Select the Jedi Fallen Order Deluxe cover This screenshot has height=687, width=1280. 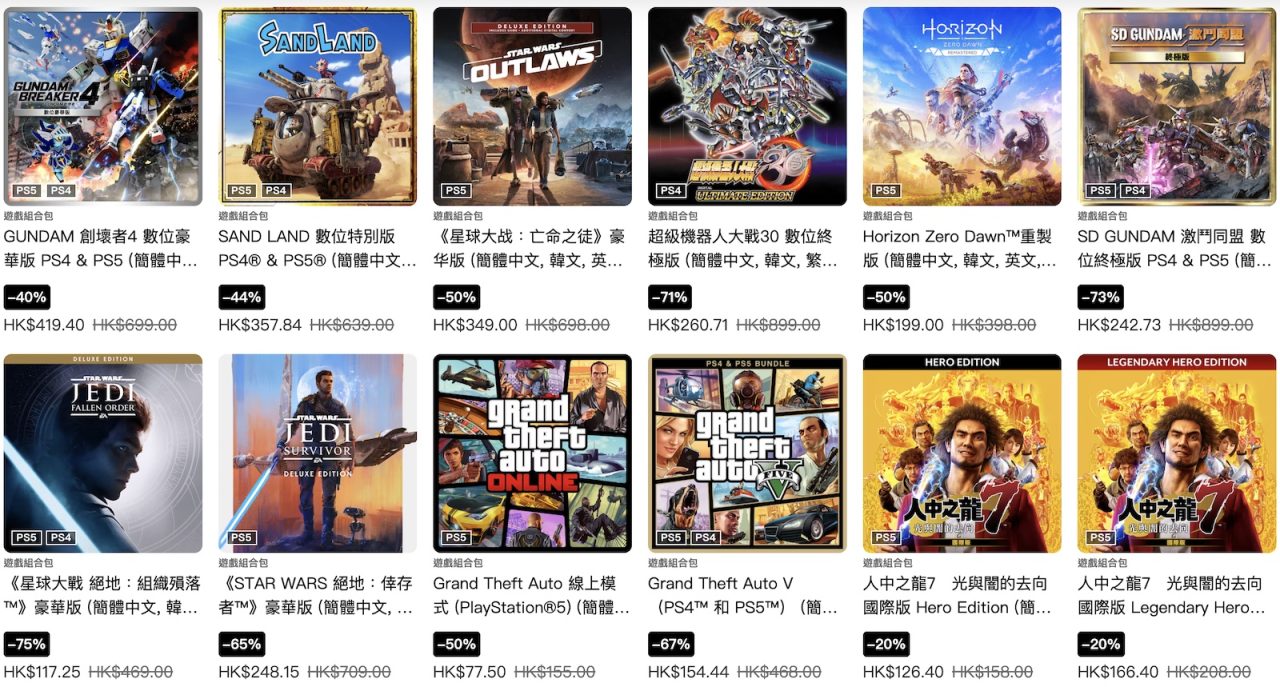point(103,453)
